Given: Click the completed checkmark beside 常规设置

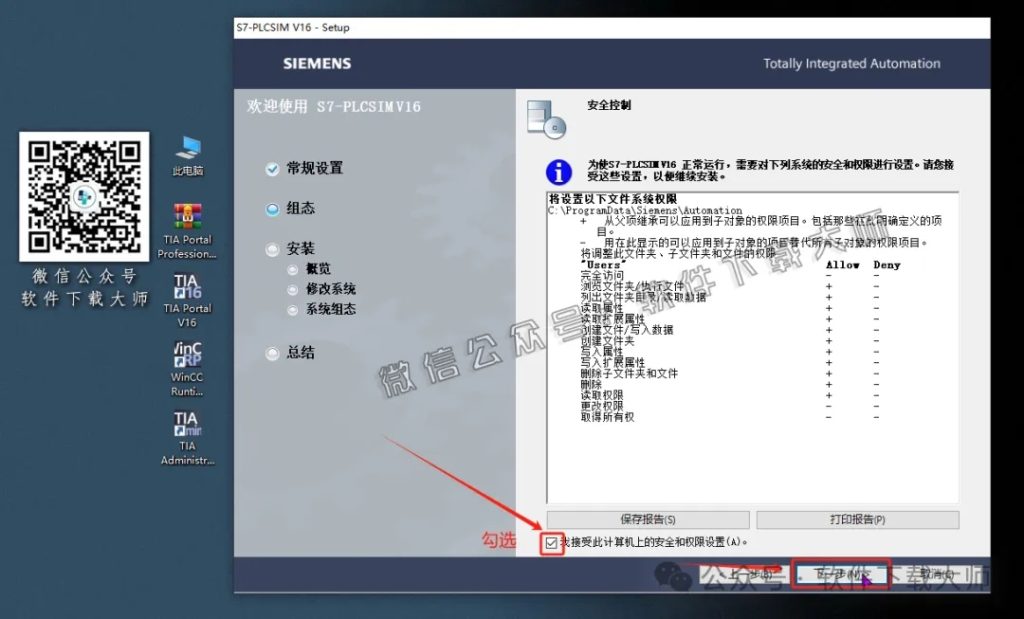Looking at the screenshot, I should coord(273,169).
